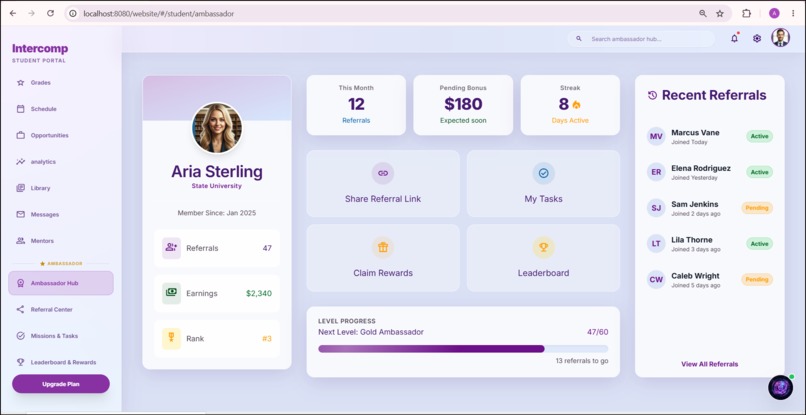Go back with the browser back arrow

tap(13, 13)
